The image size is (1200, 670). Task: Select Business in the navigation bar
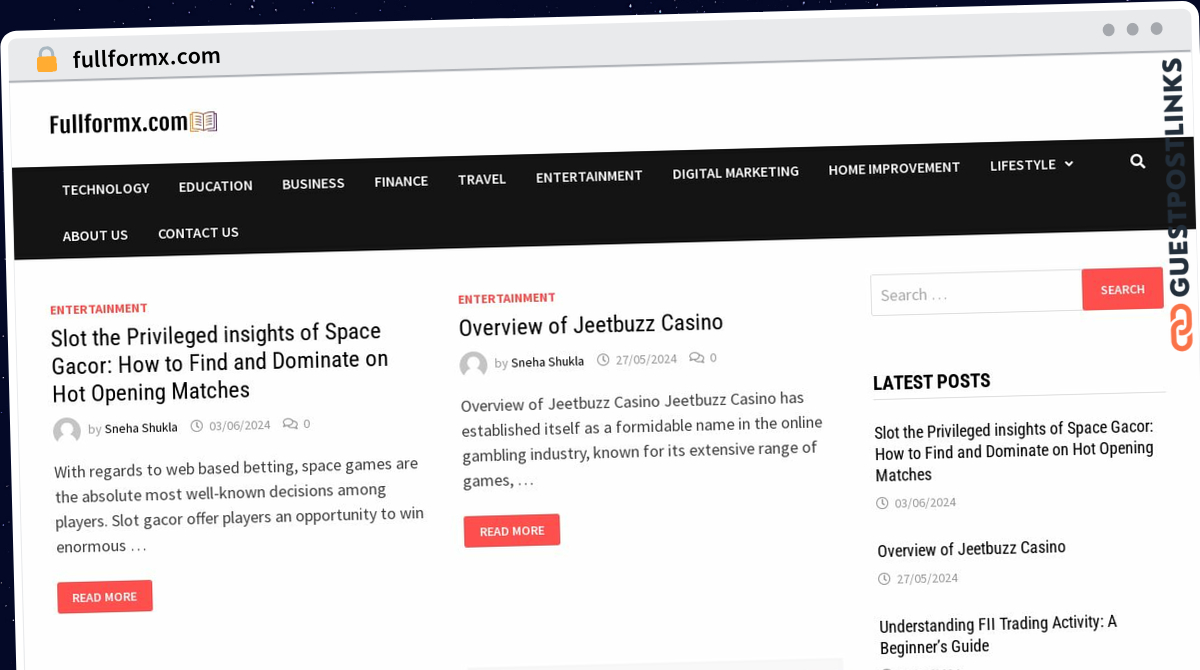313,183
